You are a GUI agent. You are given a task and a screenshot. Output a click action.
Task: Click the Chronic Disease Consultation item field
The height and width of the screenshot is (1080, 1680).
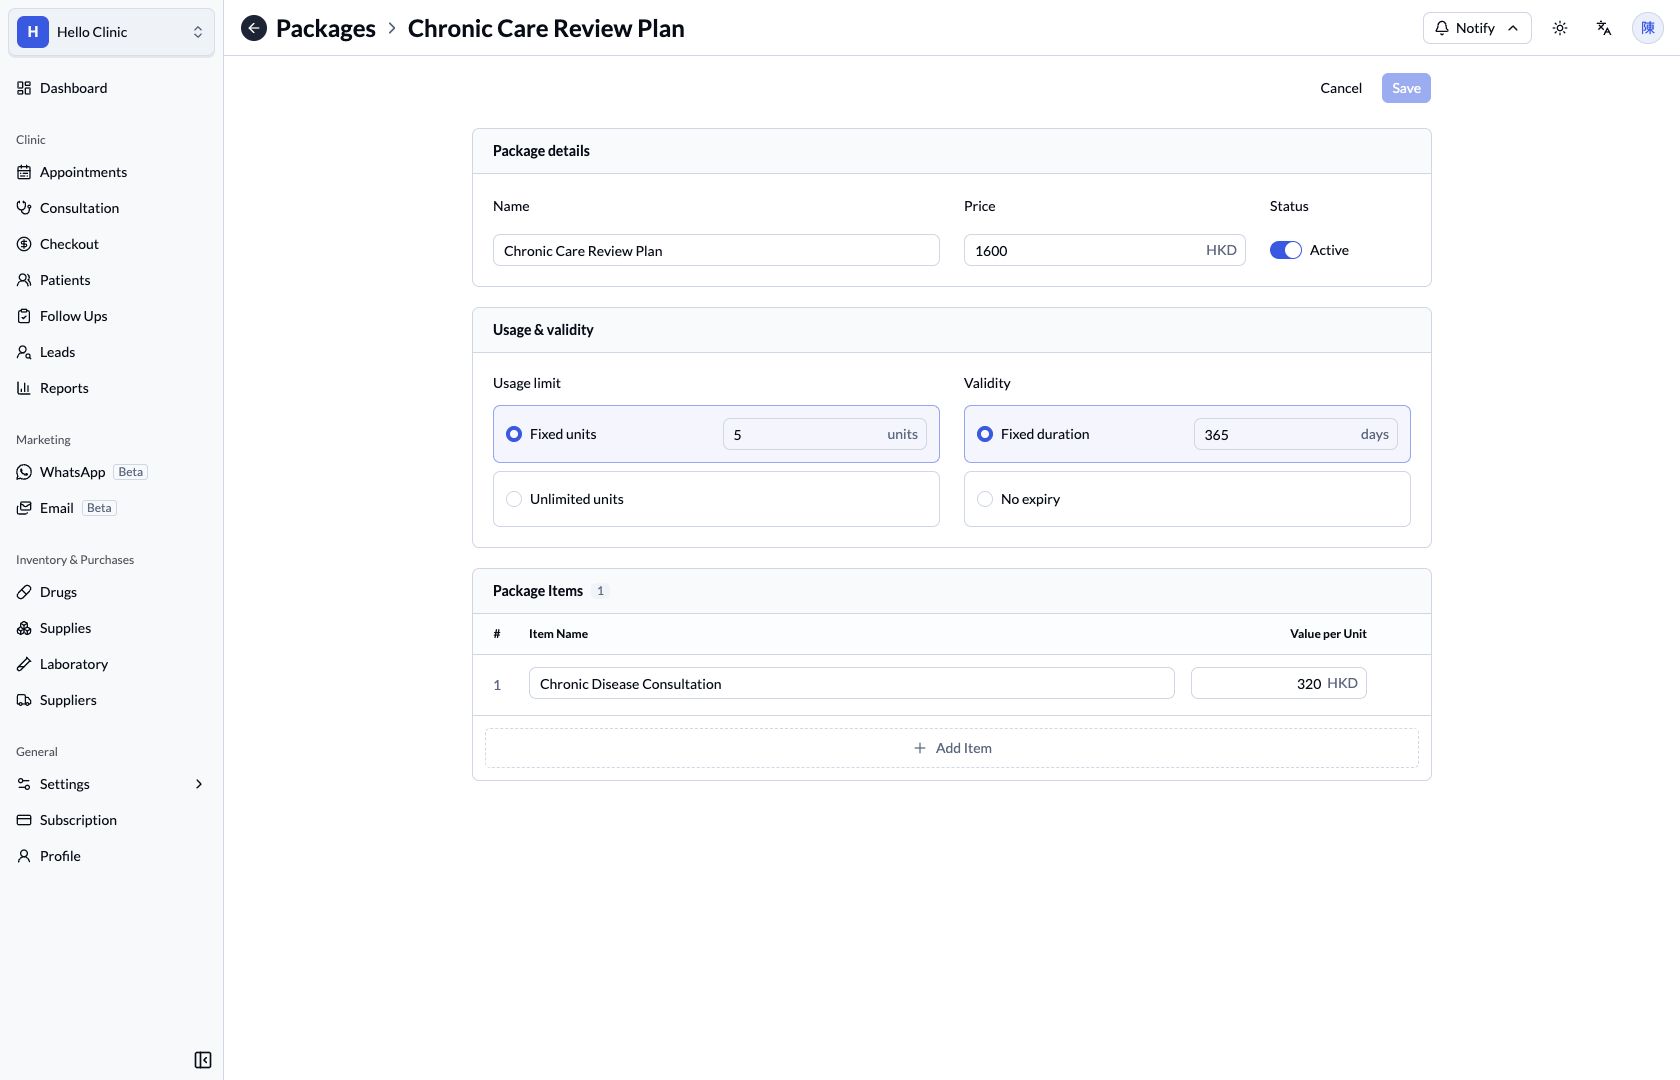(x=852, y=683)
